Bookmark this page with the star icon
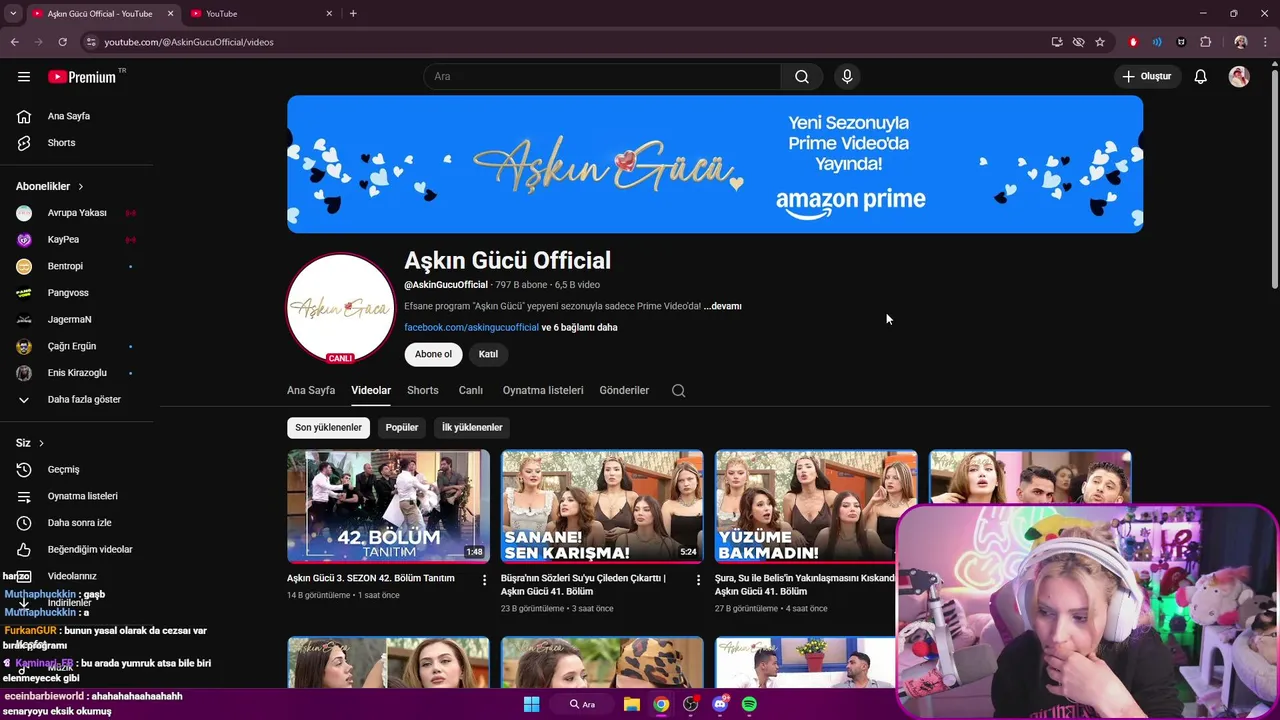 1100,42
